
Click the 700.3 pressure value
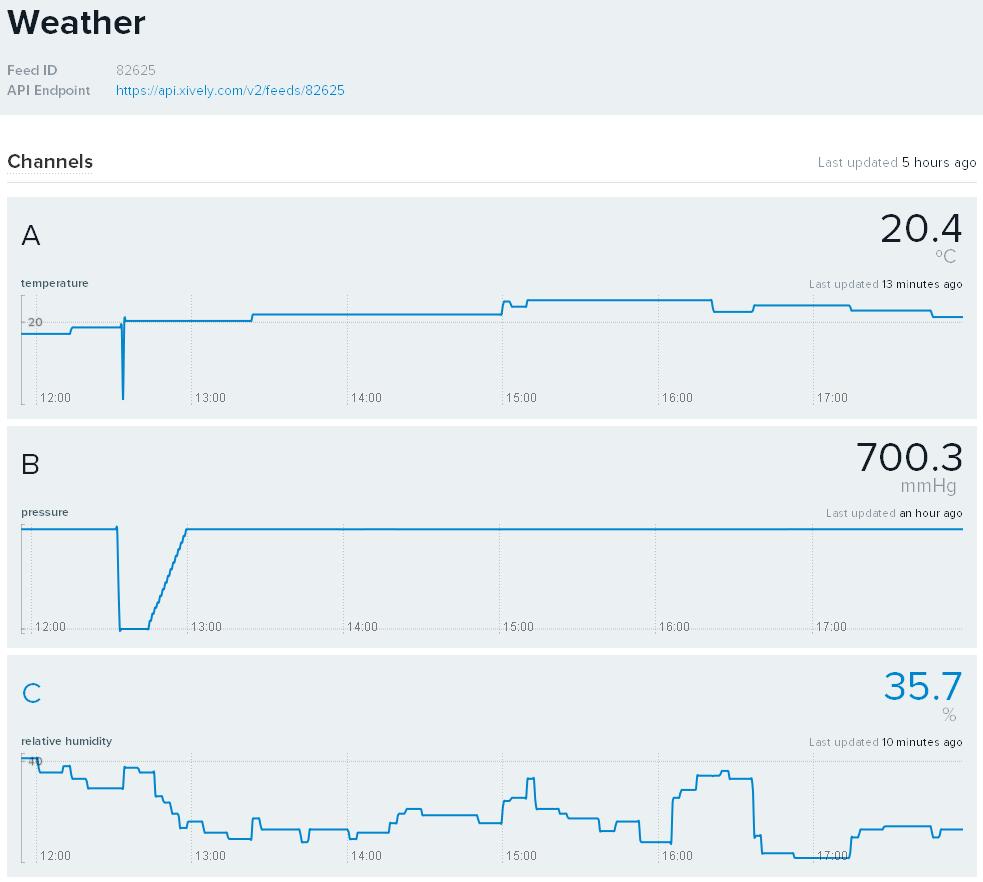coord(909,458)
